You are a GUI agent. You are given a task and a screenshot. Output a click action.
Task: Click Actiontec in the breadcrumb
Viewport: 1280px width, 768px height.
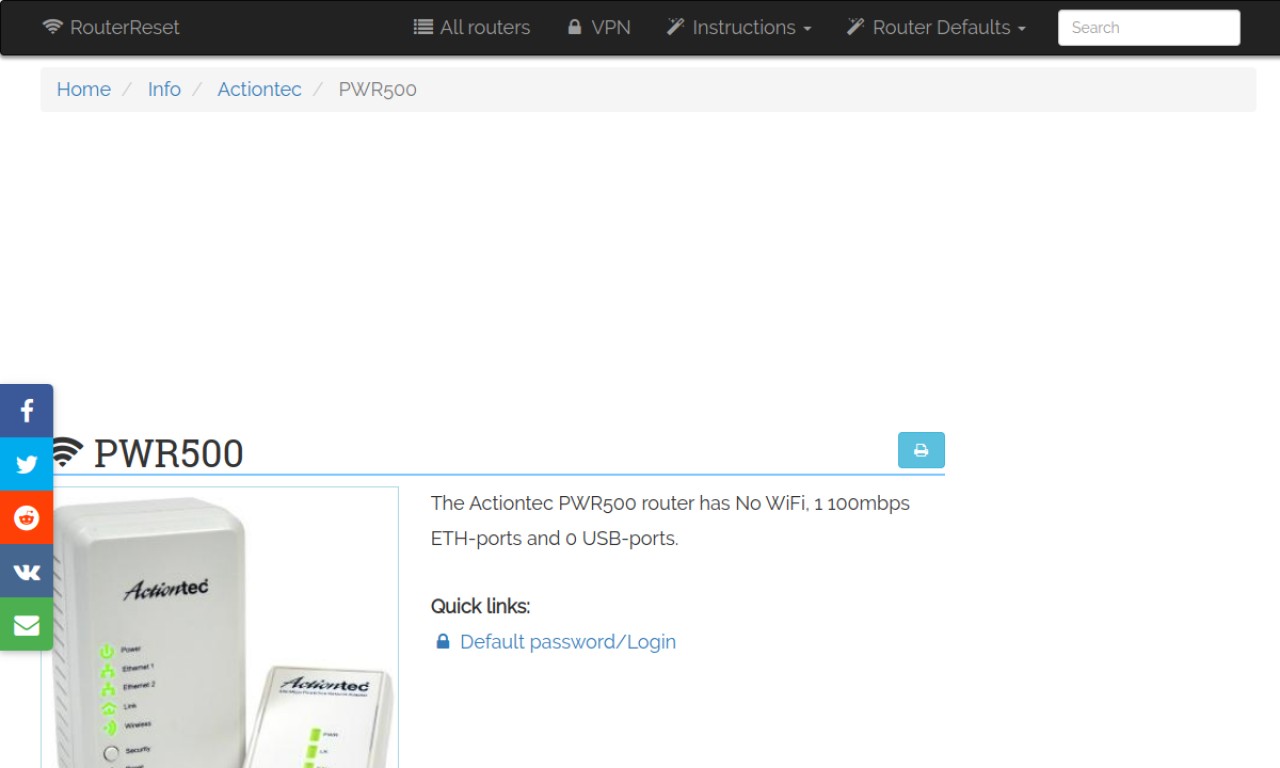[259, 89]
